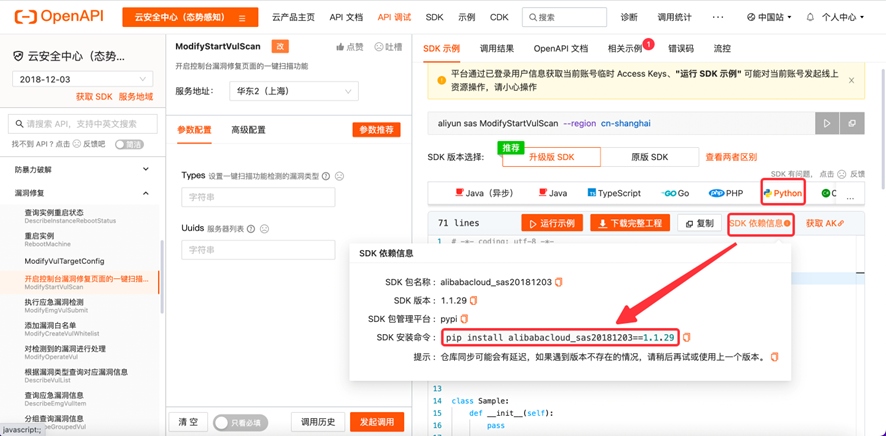Open the API 文档 nav item
The height and width of the screenshot is (436, 886).
tap(346, 18)
